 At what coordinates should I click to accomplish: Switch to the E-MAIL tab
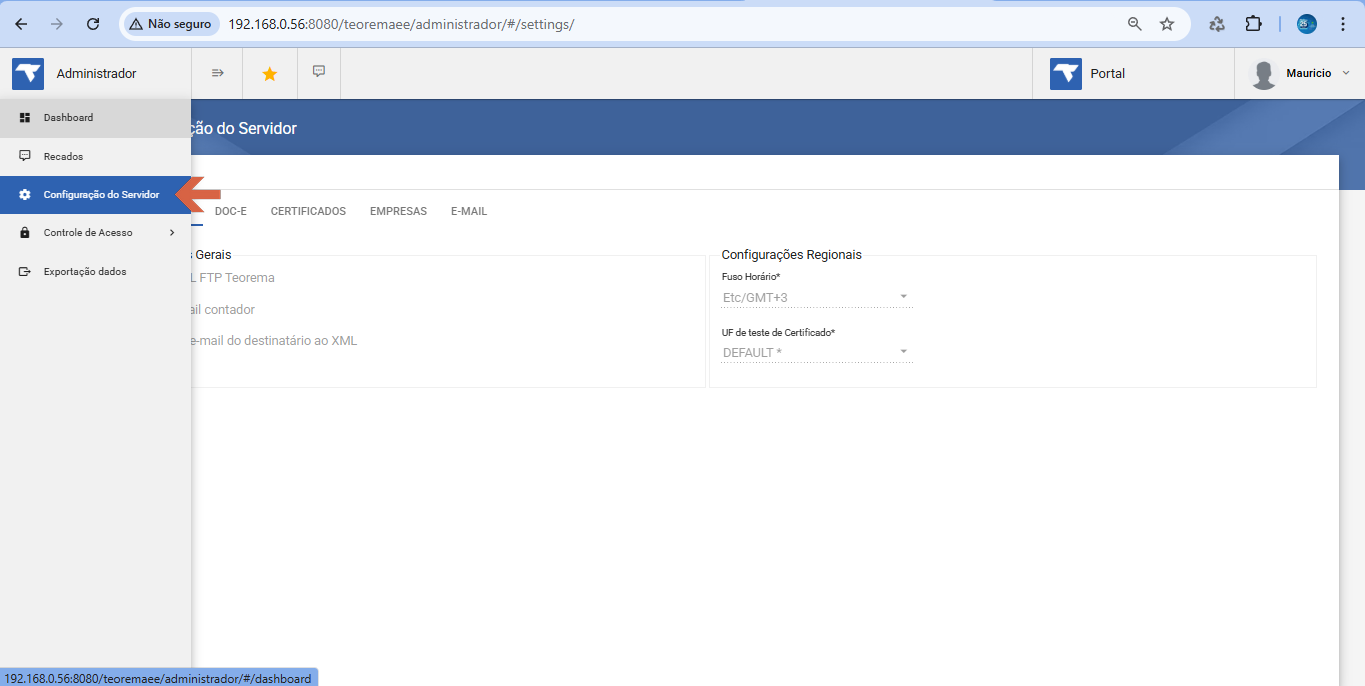[469, 211]
